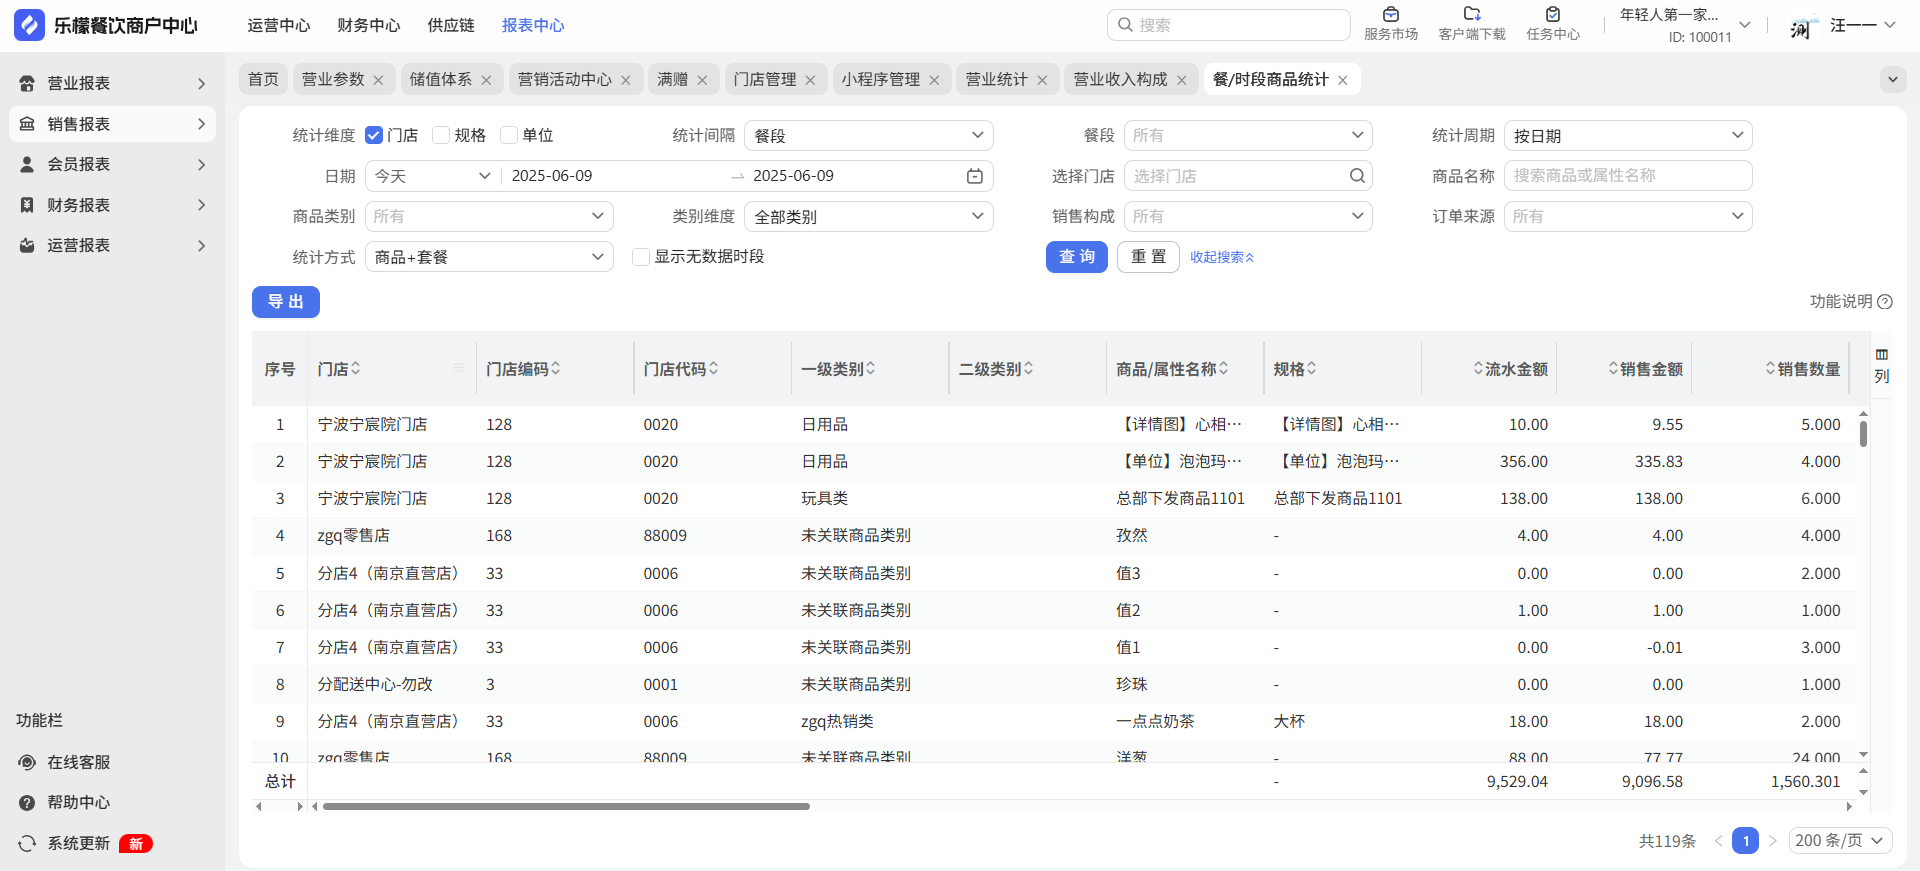Click the 销售报表 sidebar icon
This screenshot has height=871, width=1920.
click(27, 124)
